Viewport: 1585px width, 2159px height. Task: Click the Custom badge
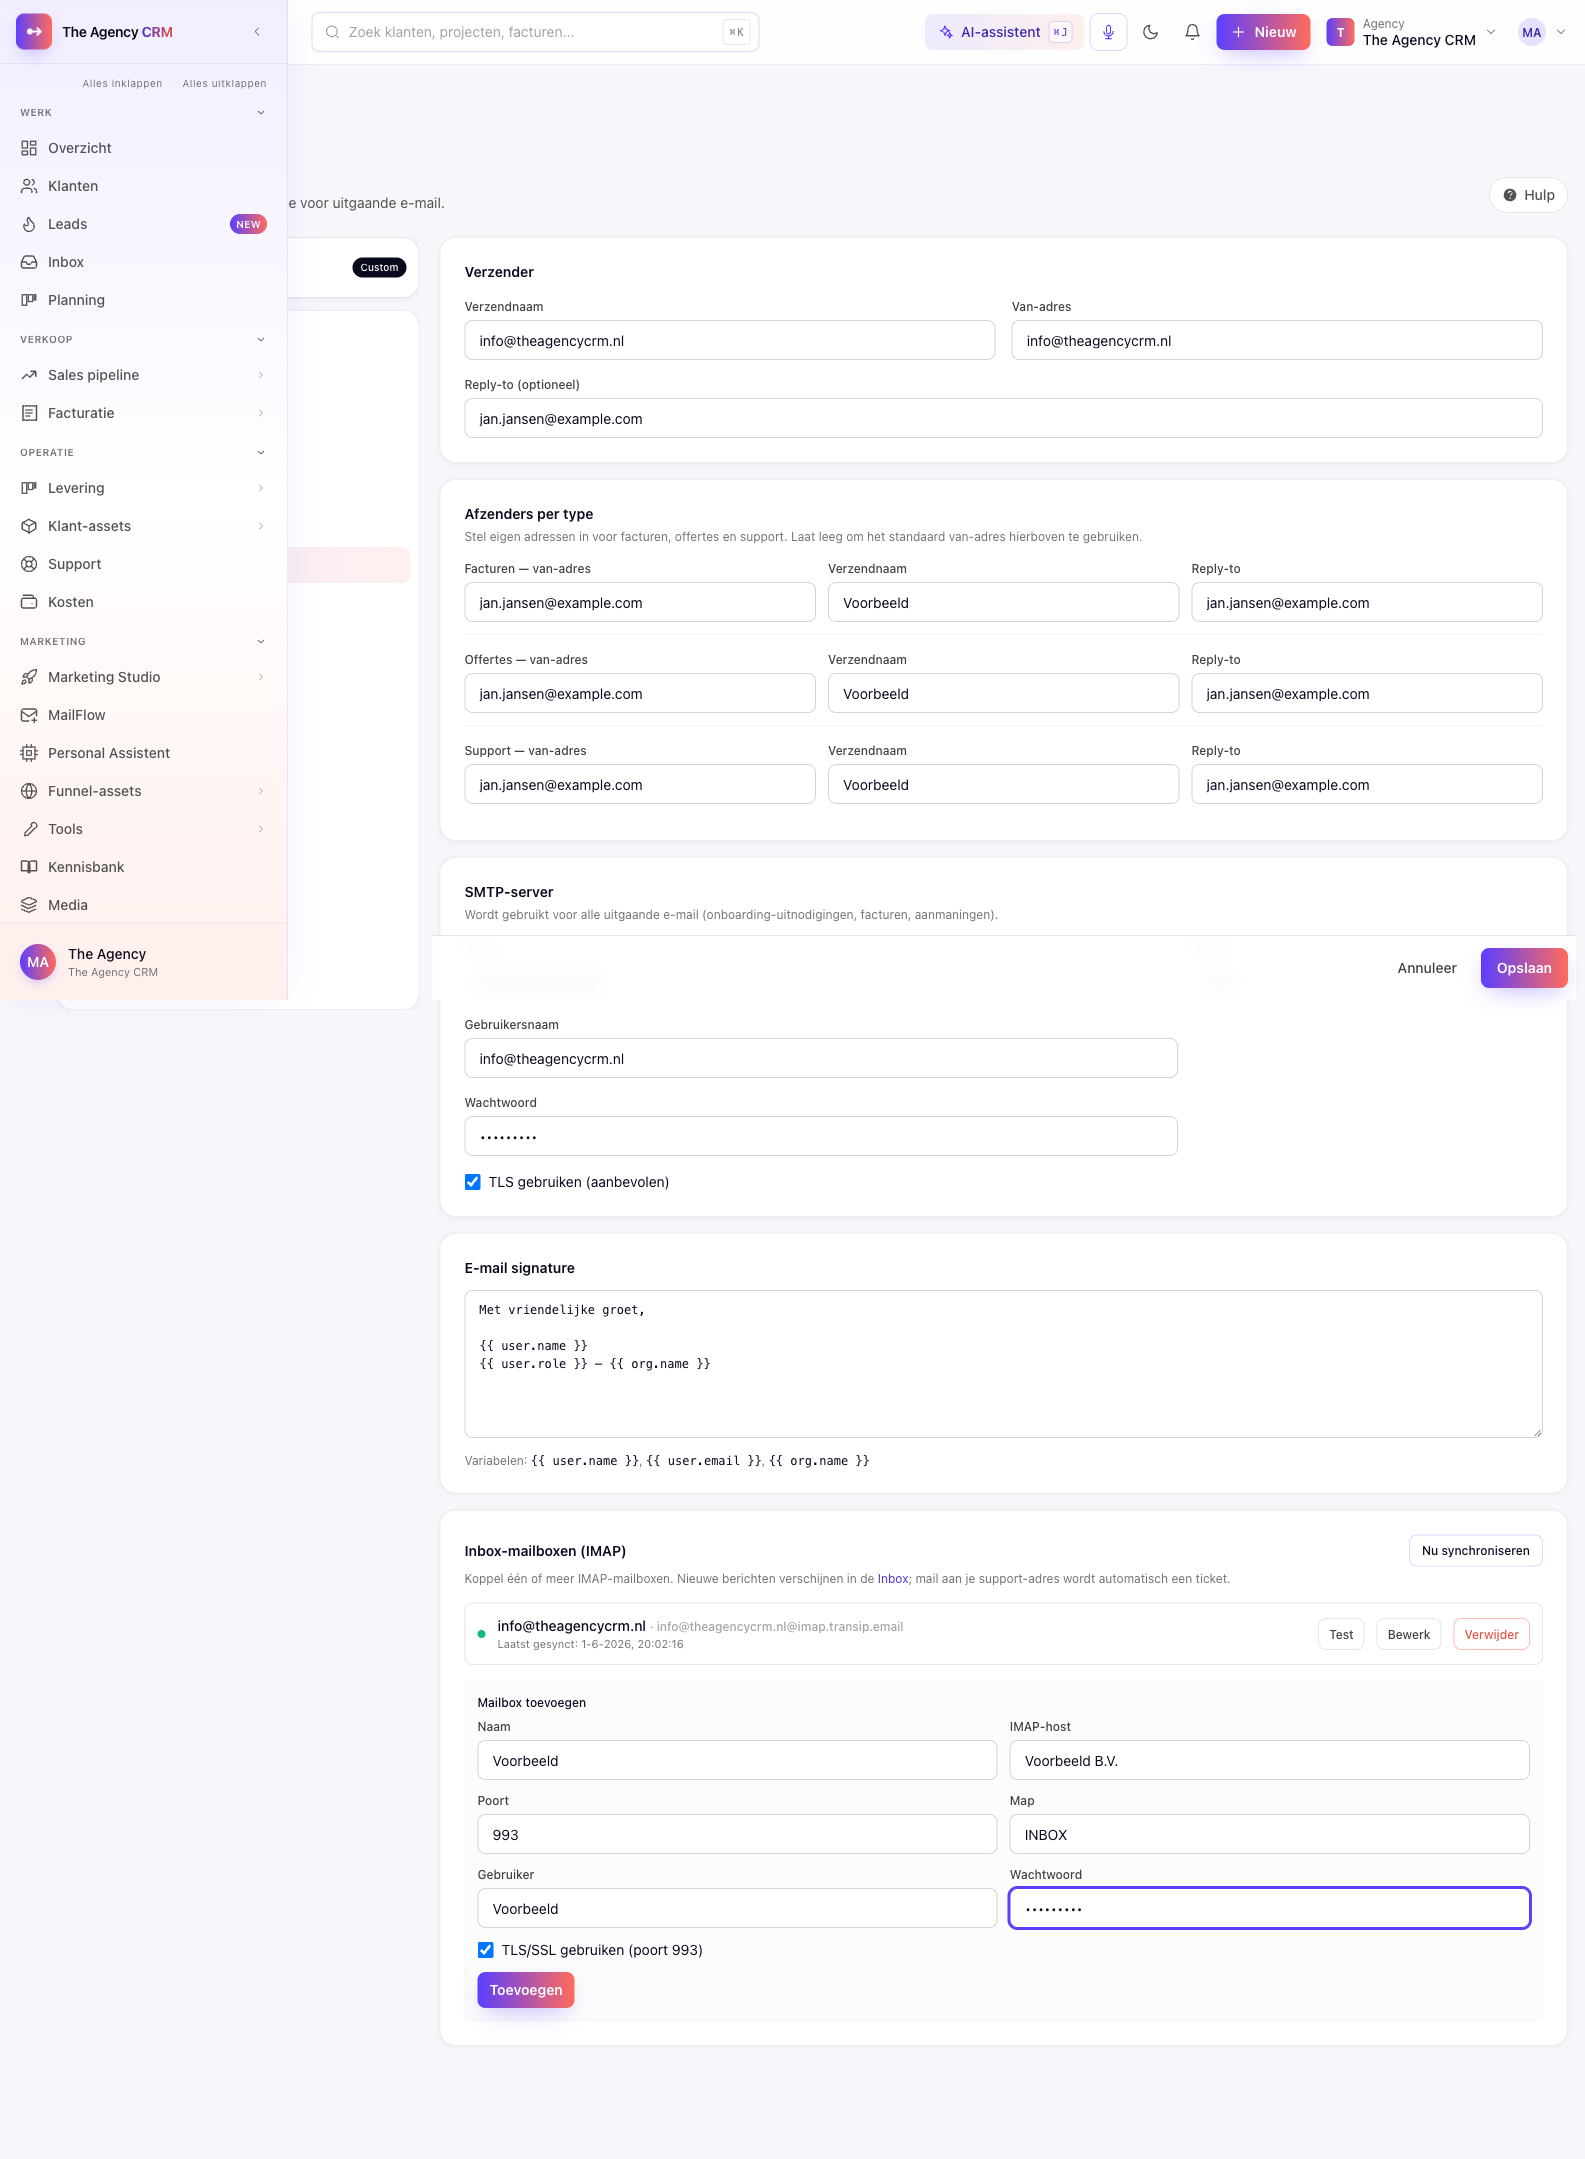(379, 268)
